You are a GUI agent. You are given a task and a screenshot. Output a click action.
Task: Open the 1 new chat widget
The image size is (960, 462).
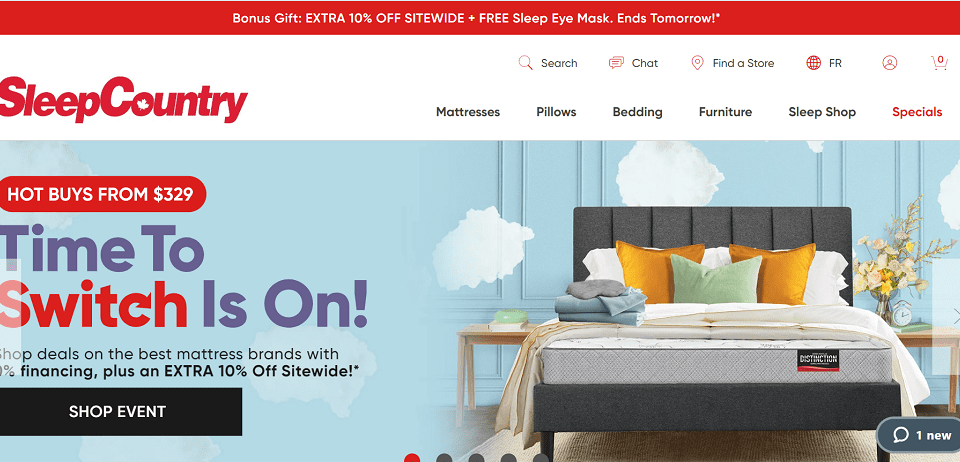click(x=920, y=435)
